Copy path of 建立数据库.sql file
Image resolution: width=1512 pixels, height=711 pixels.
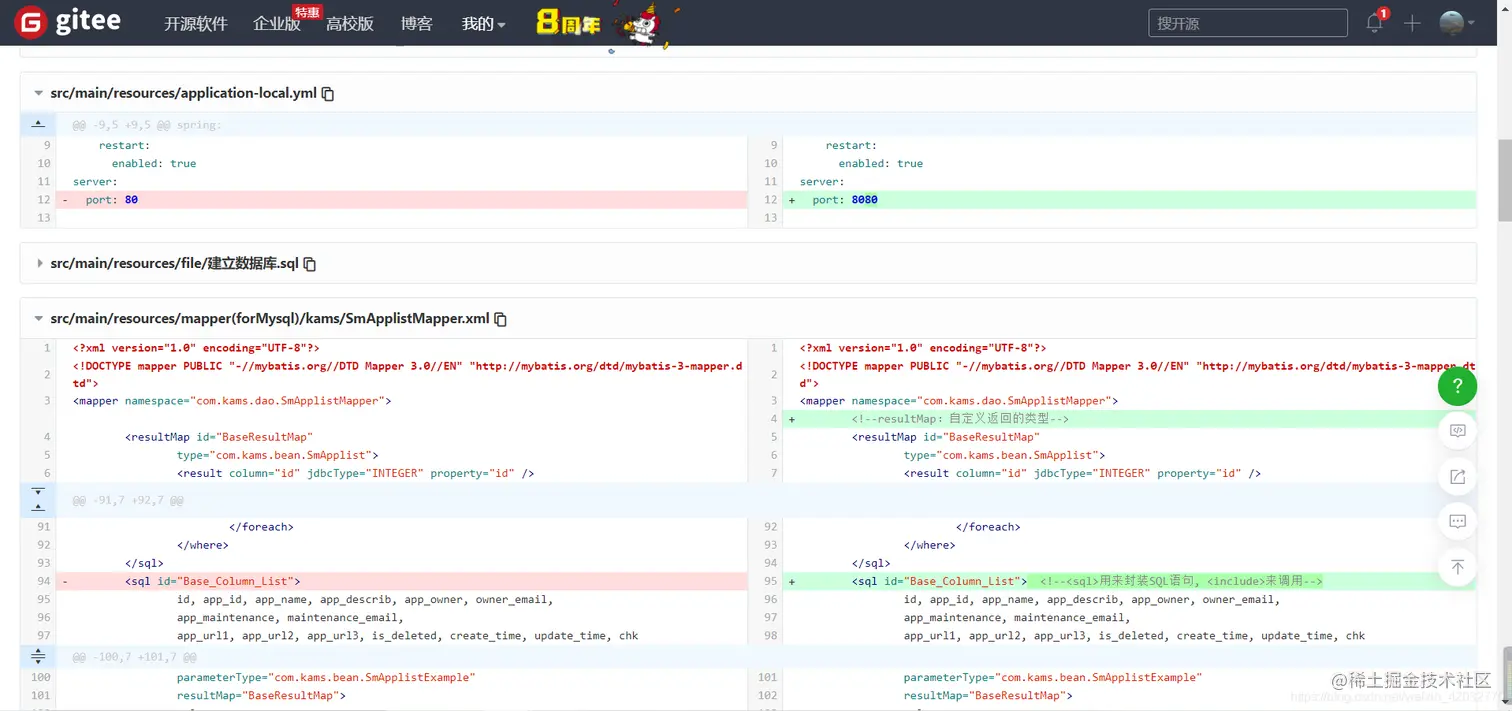[310, 264]
